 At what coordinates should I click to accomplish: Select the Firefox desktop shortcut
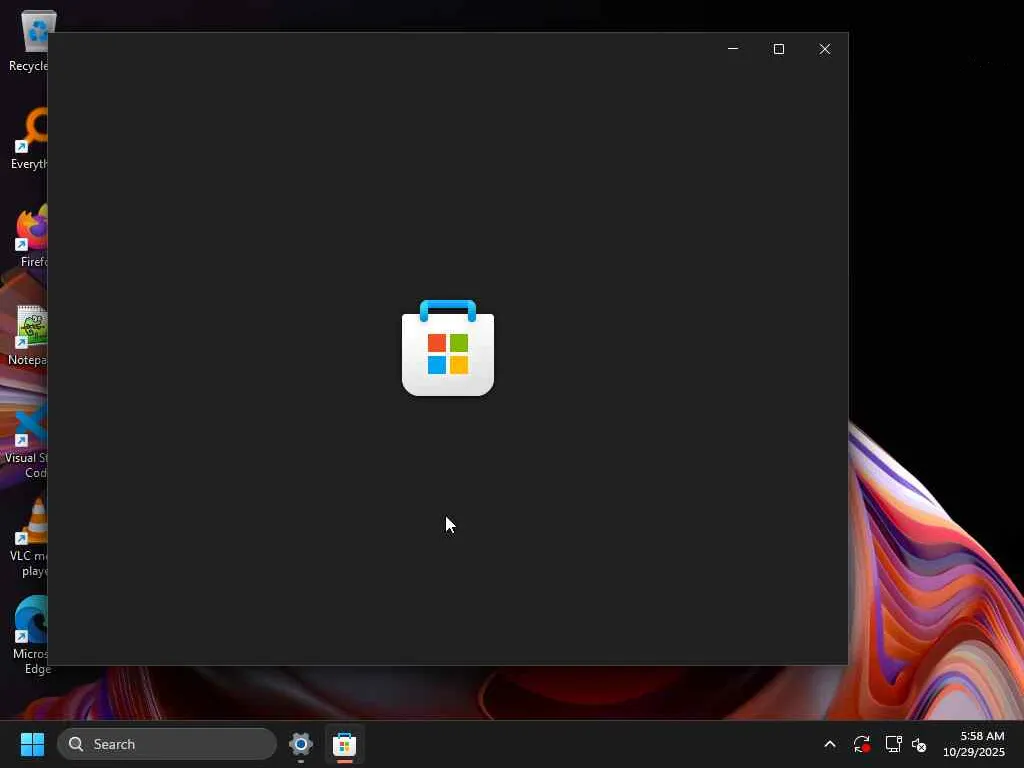tap(32, 236)
